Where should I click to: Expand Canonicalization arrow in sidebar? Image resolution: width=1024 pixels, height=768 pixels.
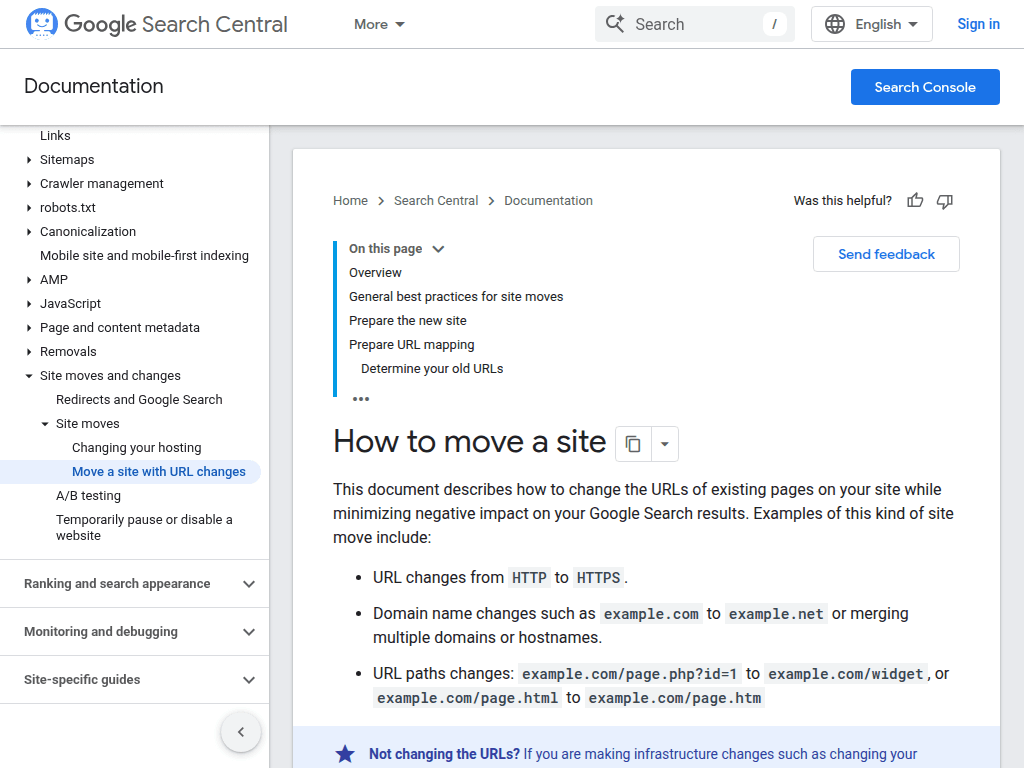(x=29, y=232)
